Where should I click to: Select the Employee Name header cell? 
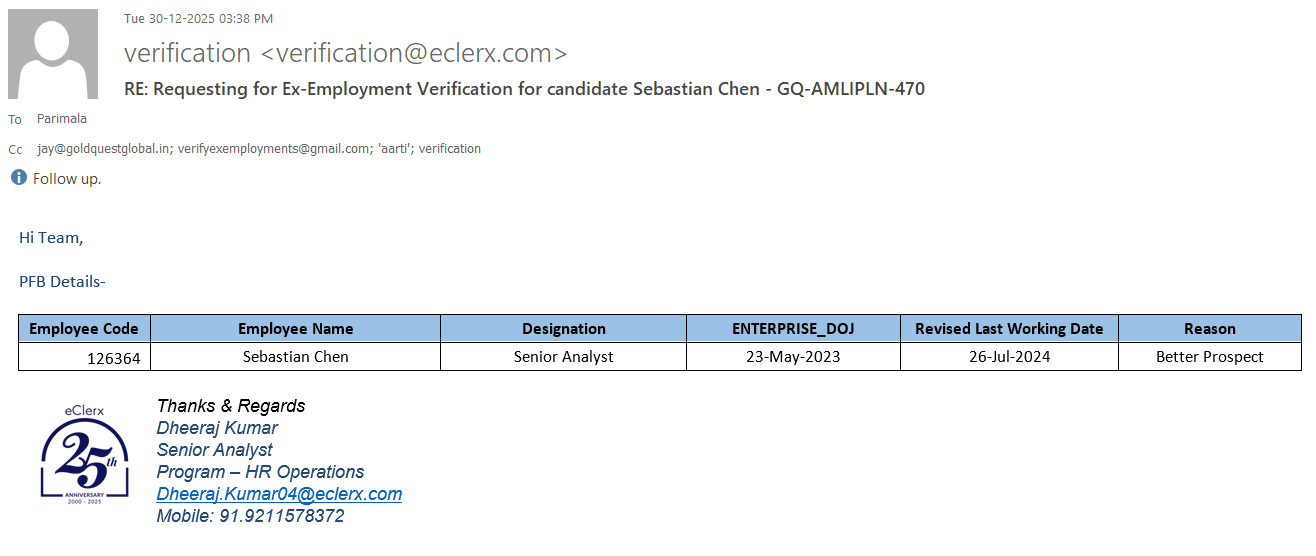coord(295,328)
